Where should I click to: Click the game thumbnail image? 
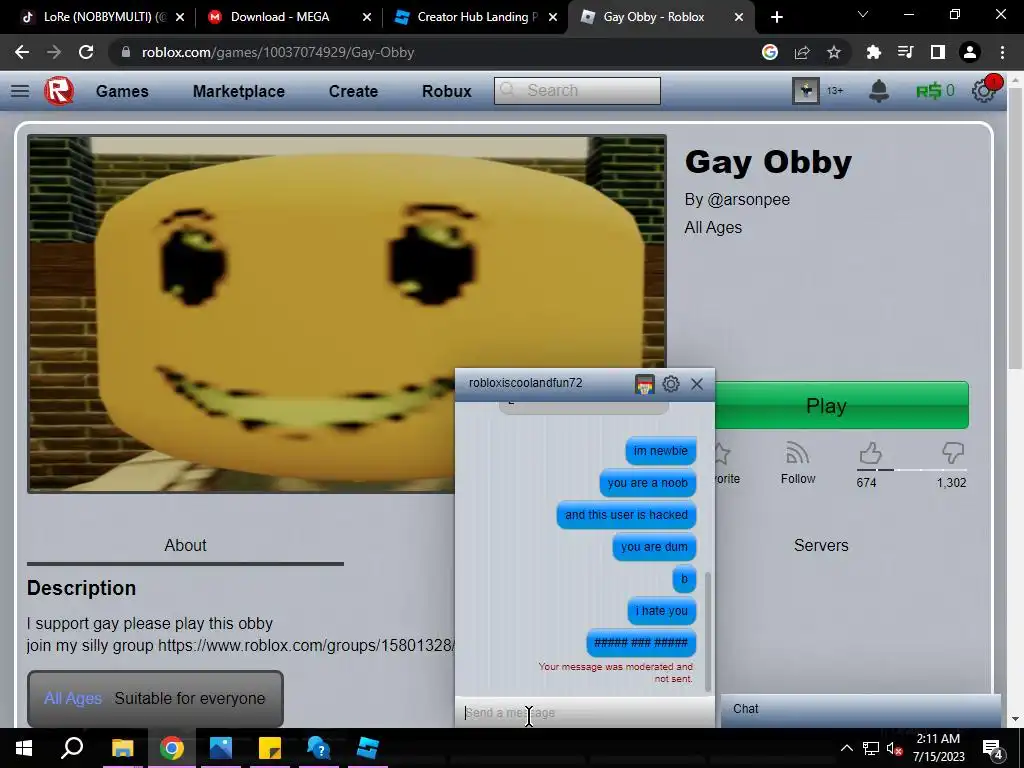coord(346,313)
